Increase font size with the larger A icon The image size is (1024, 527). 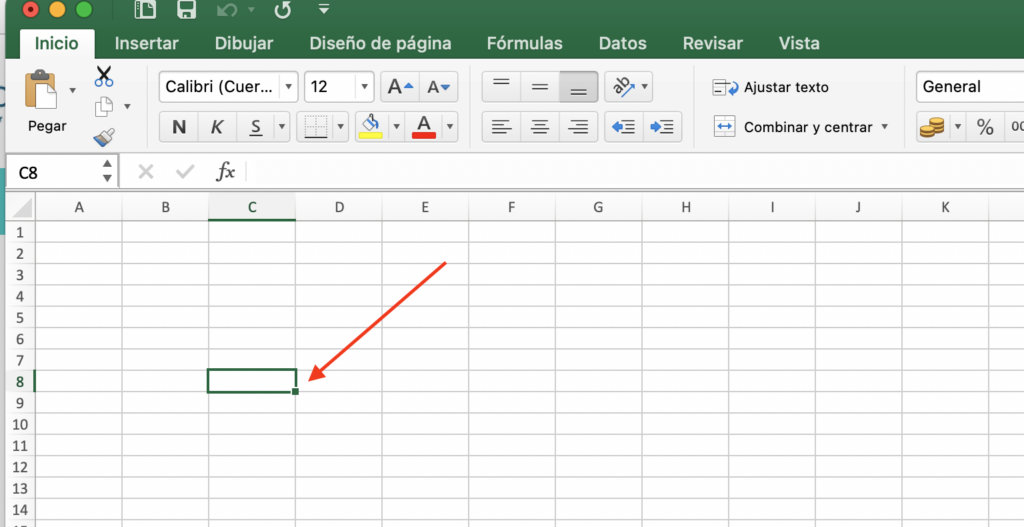pos(400,87)
